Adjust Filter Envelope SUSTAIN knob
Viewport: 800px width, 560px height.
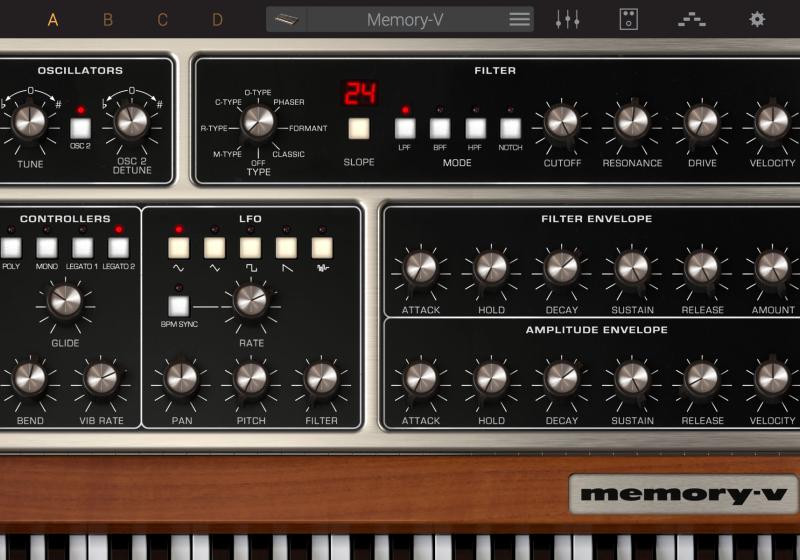click(x=632, y=268)
